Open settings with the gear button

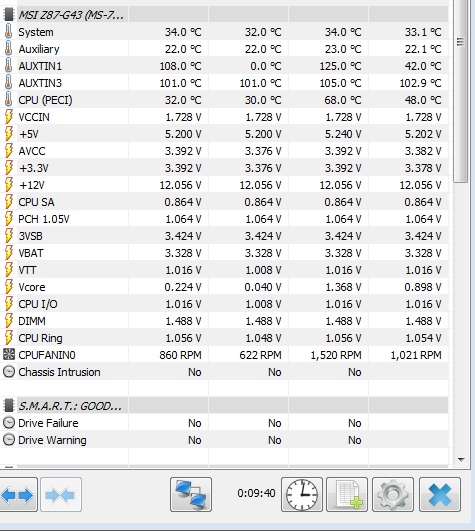point(393,495)
